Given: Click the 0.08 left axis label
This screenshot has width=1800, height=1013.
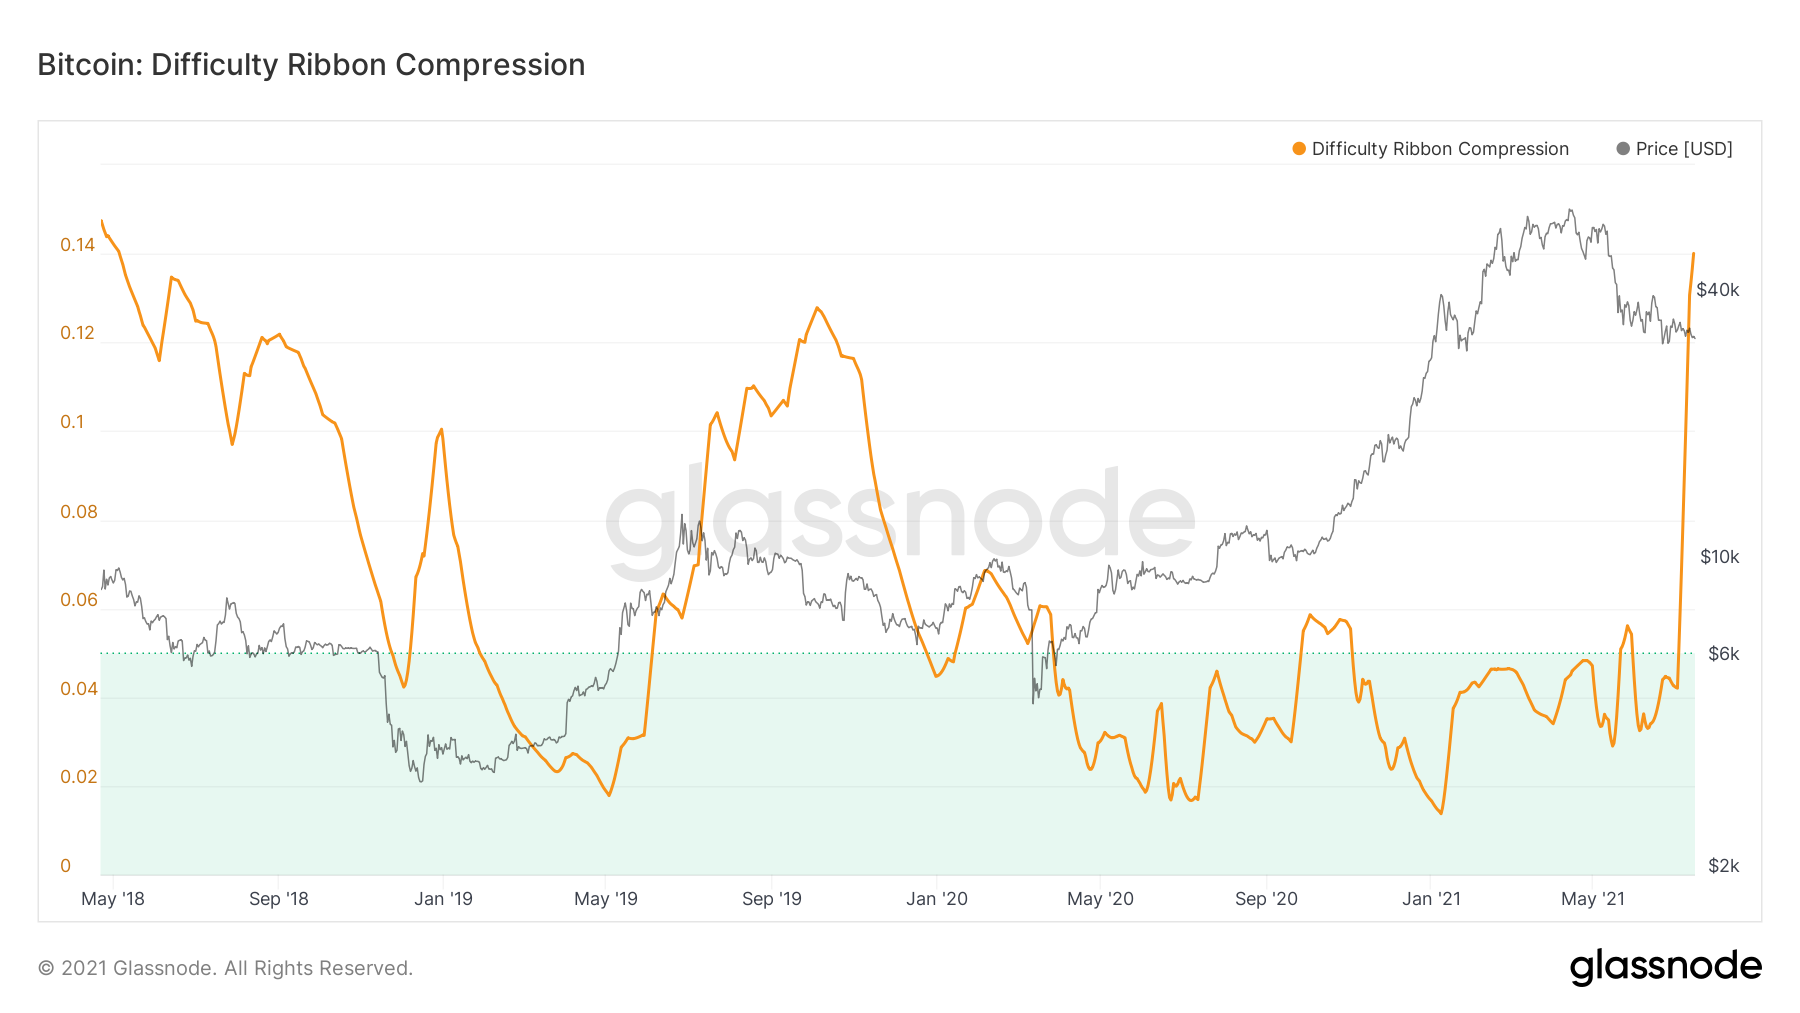Looking at the screenshot, I should coord(79,512).
